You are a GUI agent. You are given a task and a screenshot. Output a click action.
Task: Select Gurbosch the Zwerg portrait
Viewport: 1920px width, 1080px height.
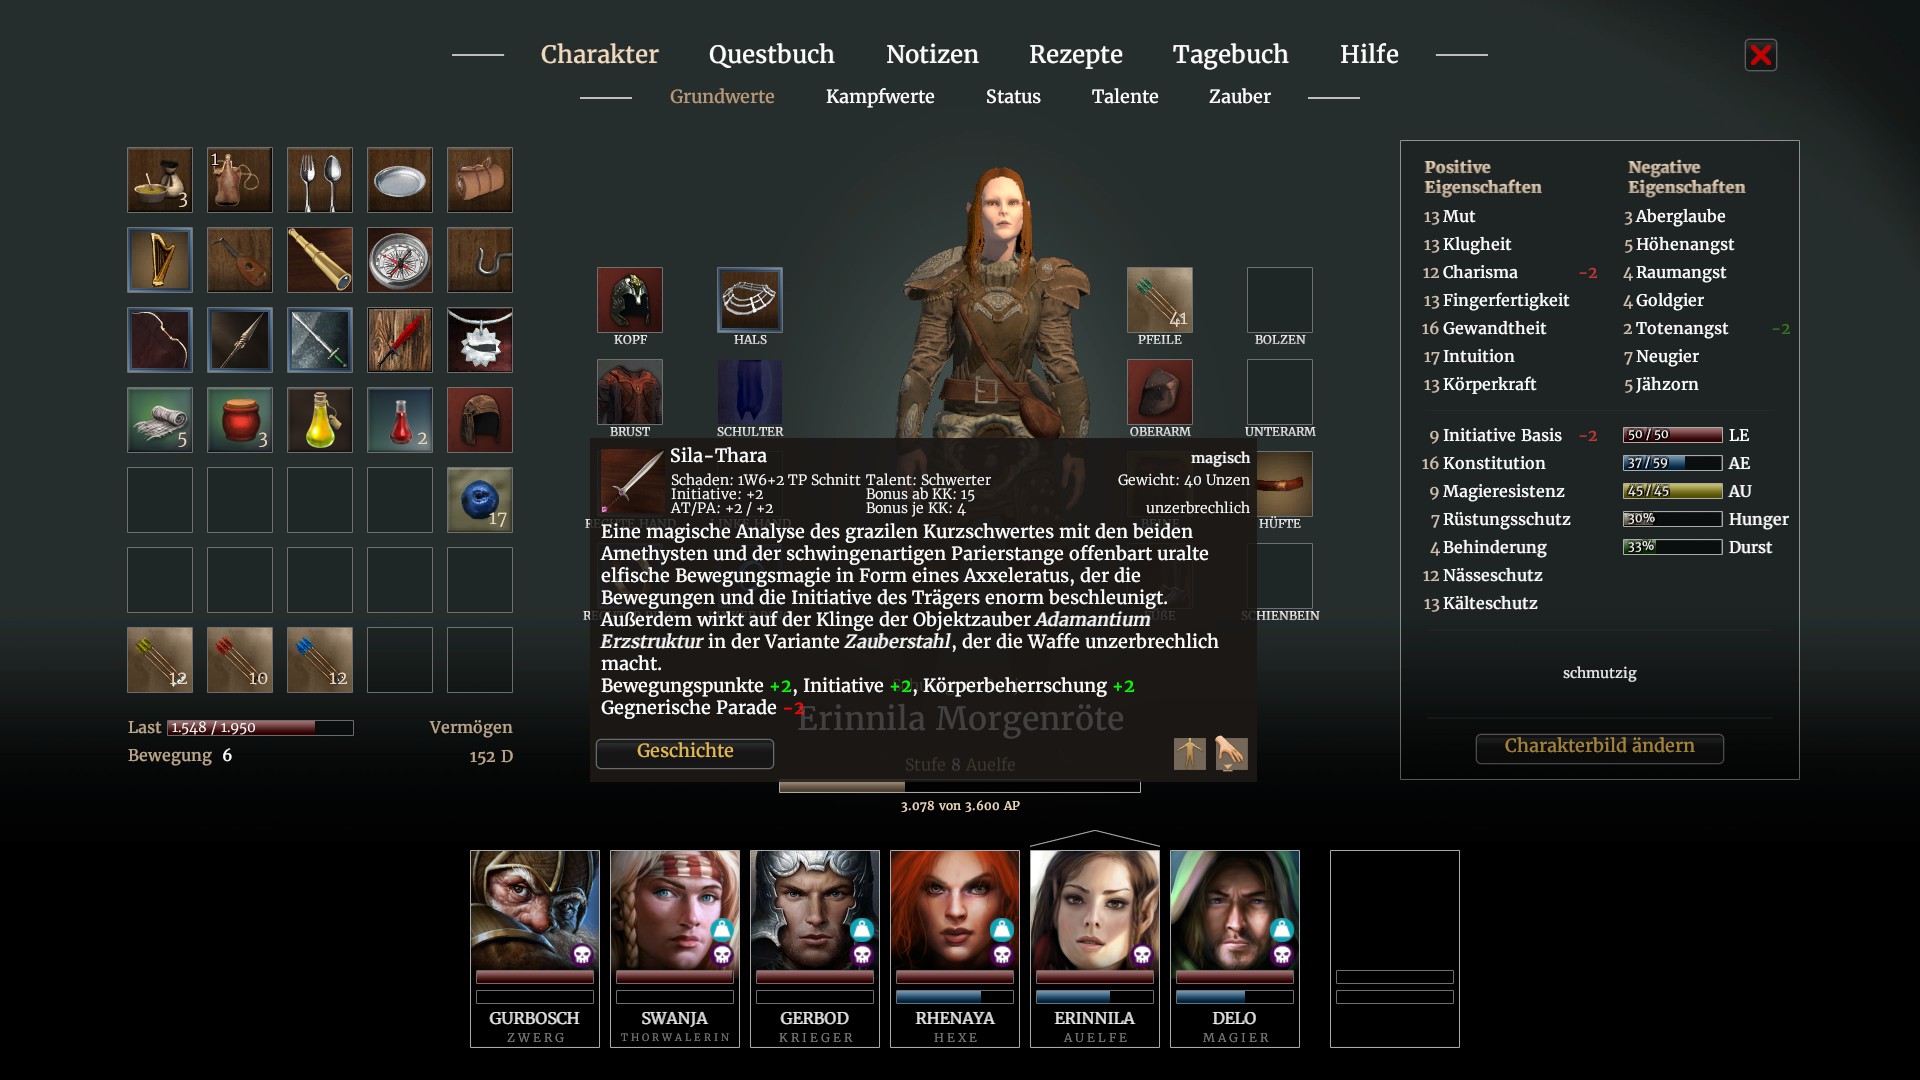coord(535,948)
